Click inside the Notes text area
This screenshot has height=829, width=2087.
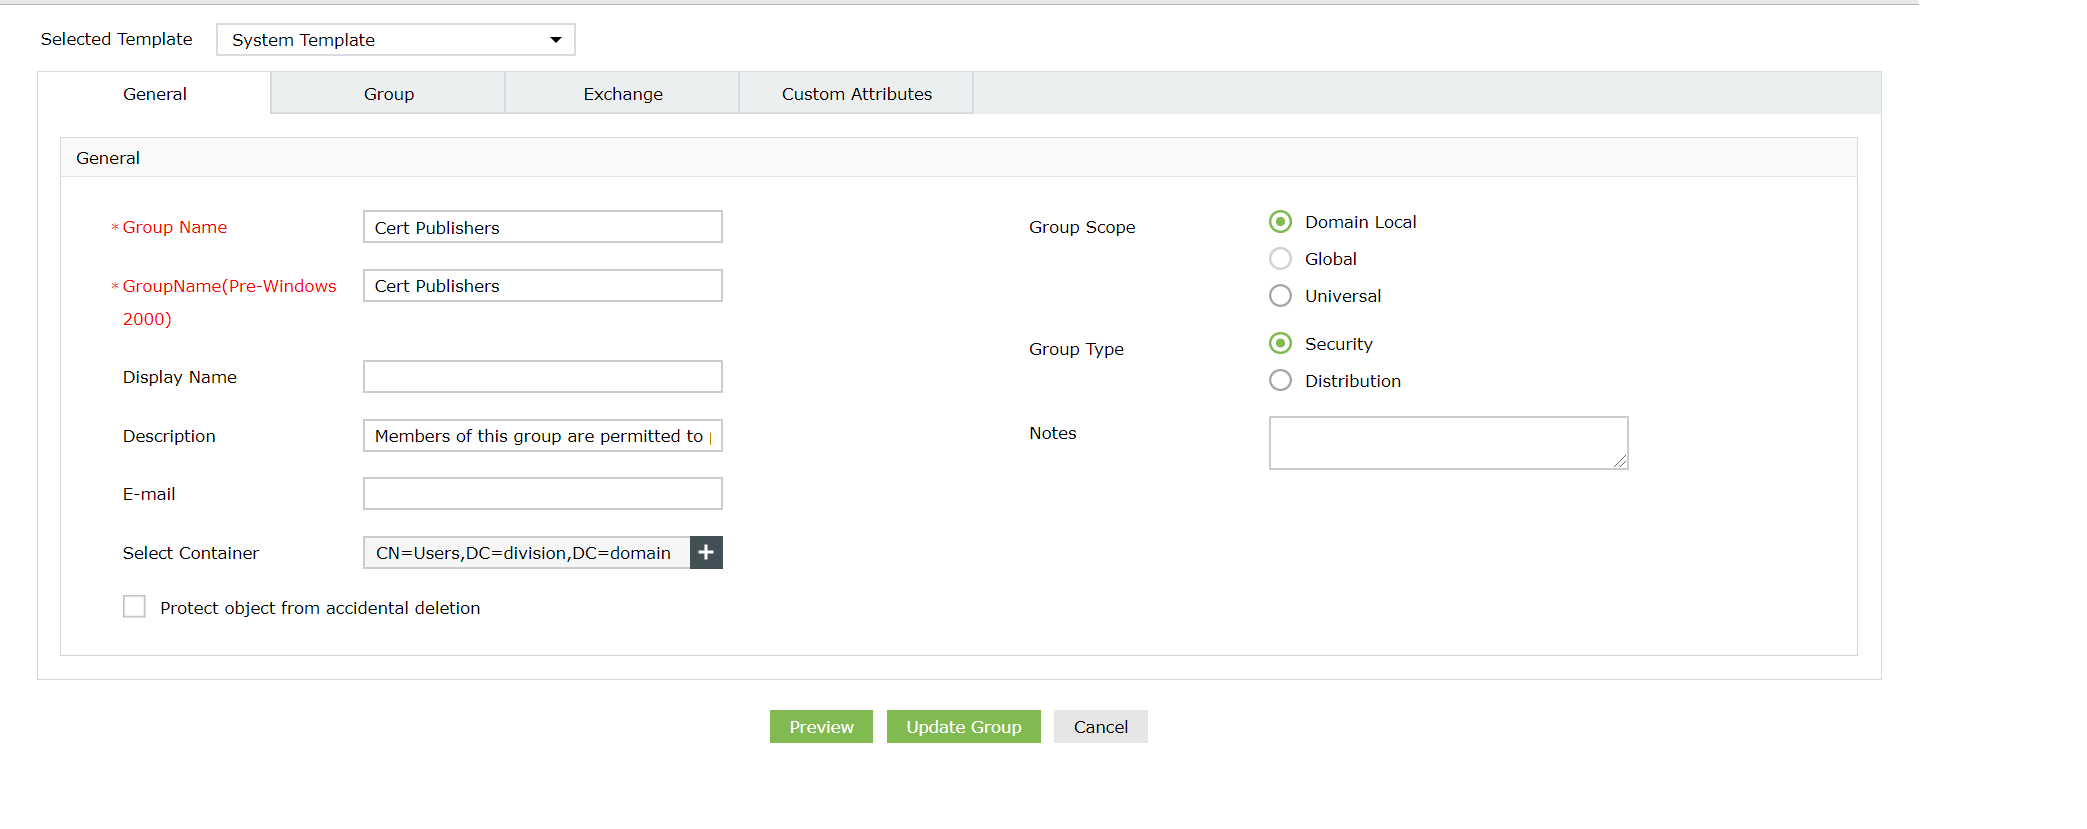click(x=1447, y=443)
